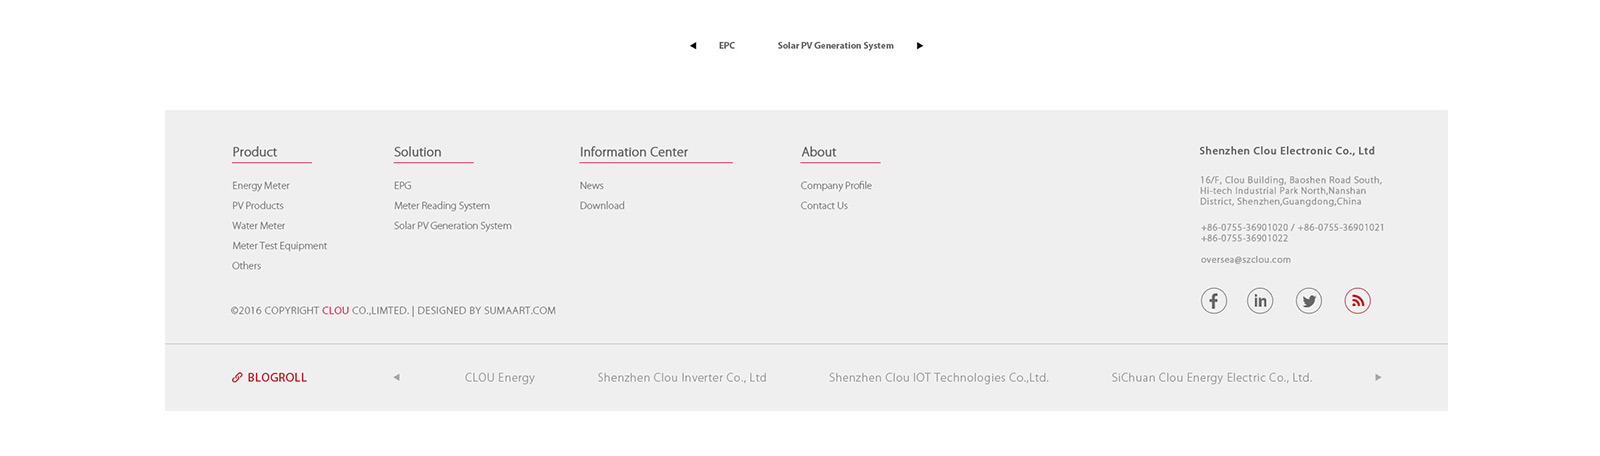Click the Blogroll chain link icon
This screenshot has width=1600, height=456.
237,378
